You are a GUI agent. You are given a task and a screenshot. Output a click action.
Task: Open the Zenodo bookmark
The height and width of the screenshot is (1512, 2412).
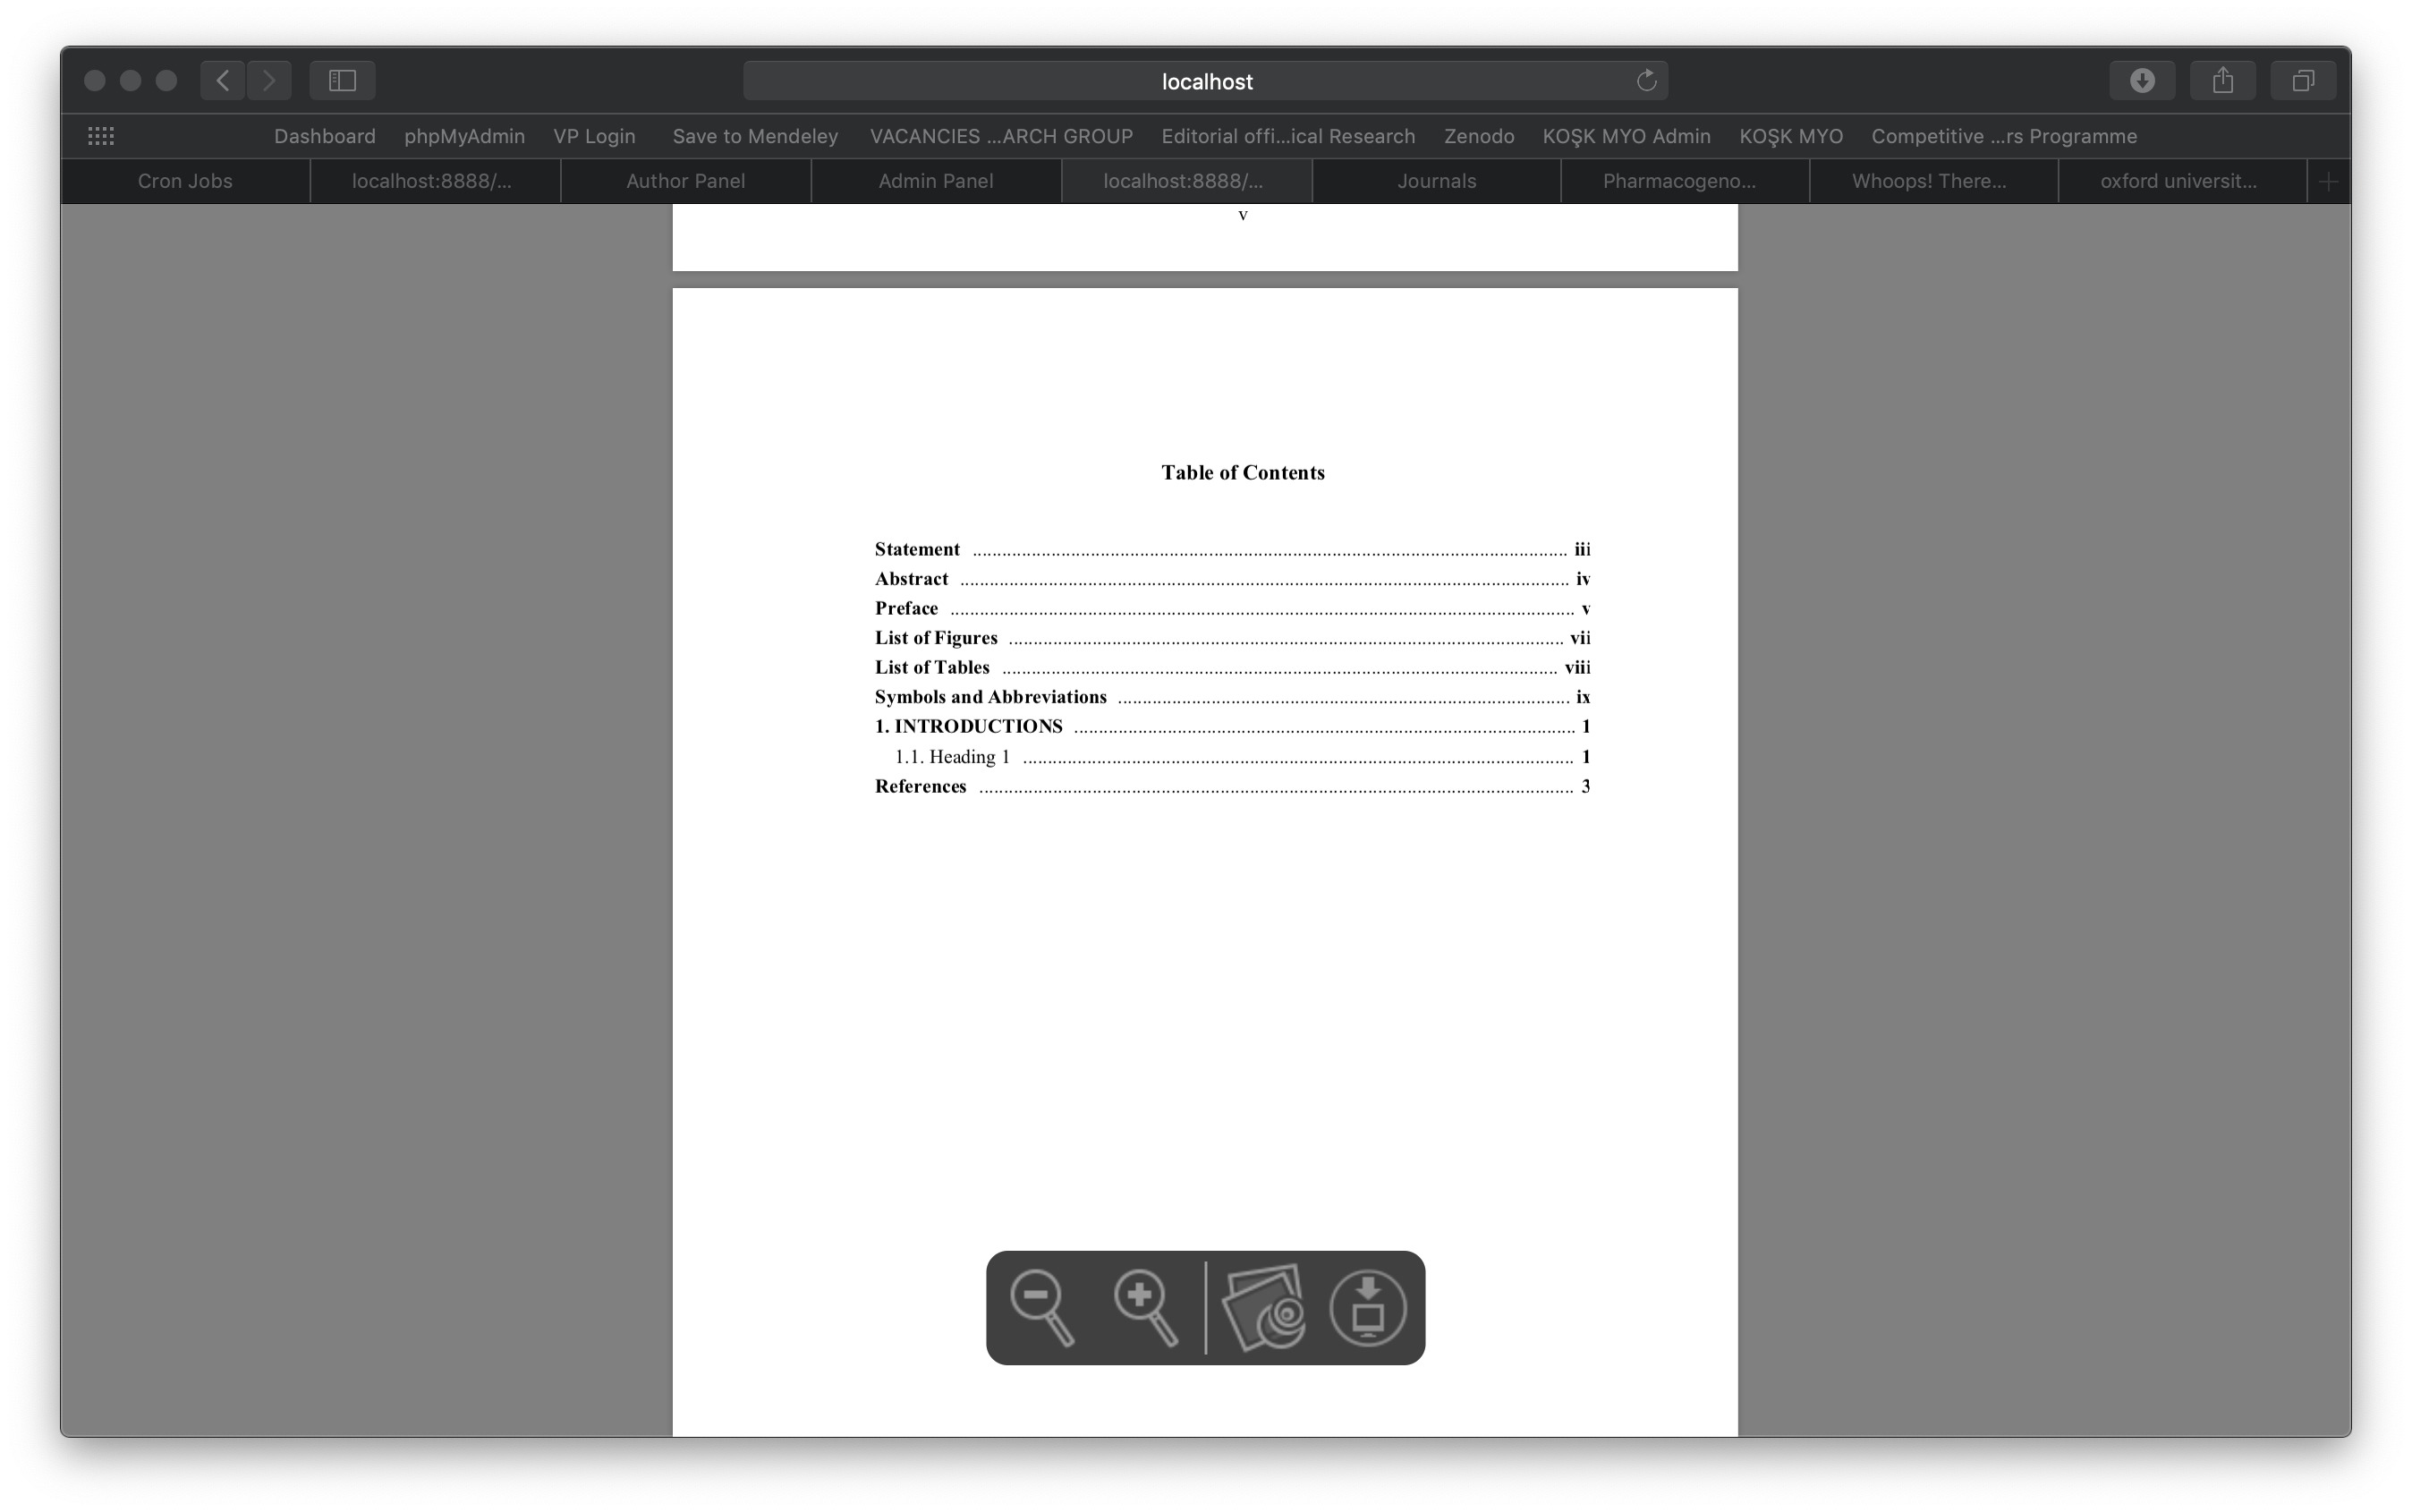[1478, 136]
